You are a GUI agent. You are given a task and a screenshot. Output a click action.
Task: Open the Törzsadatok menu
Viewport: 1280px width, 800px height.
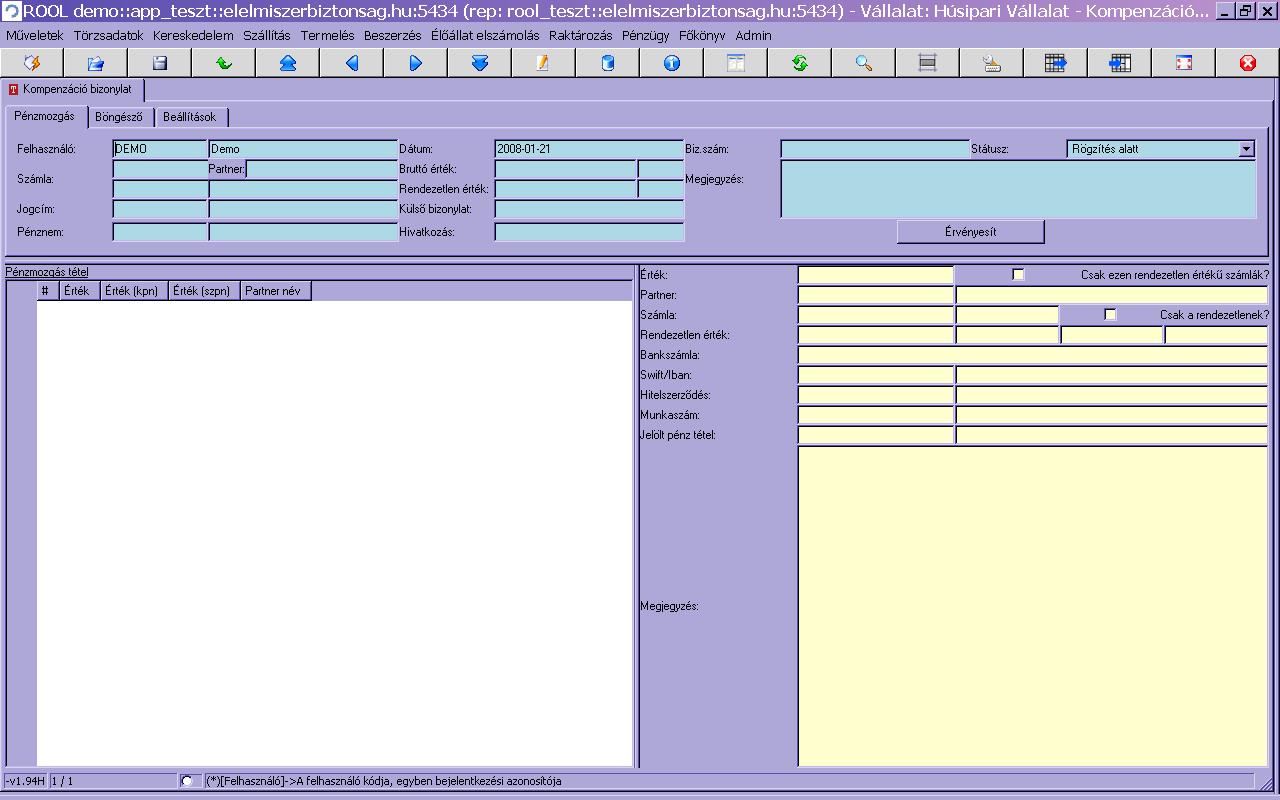coord(108,35)
